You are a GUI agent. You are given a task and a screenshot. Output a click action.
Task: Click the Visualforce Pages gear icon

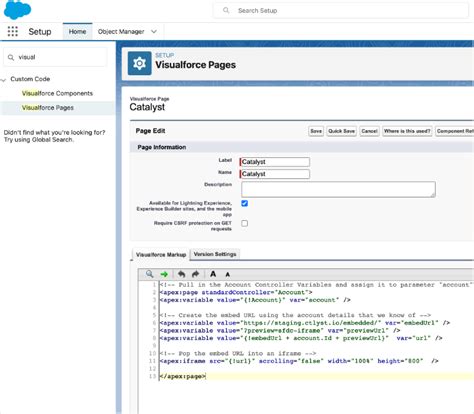pyautogui.click(x=139, y=63)
